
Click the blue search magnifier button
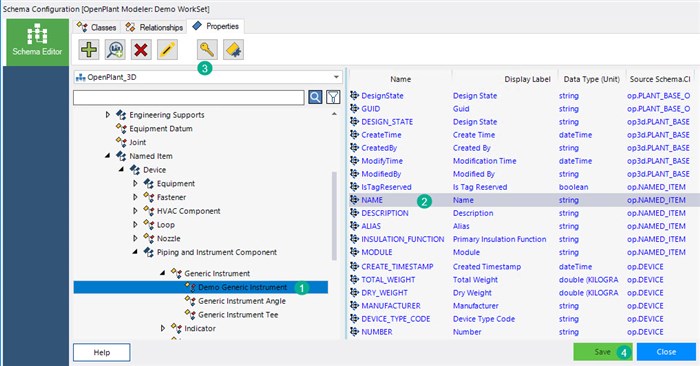[315, 97]
